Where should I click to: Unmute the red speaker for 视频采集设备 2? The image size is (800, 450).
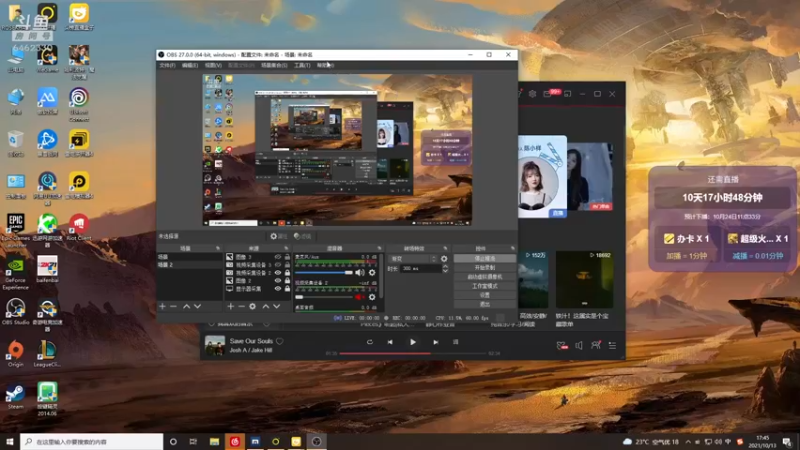[360, 297]
